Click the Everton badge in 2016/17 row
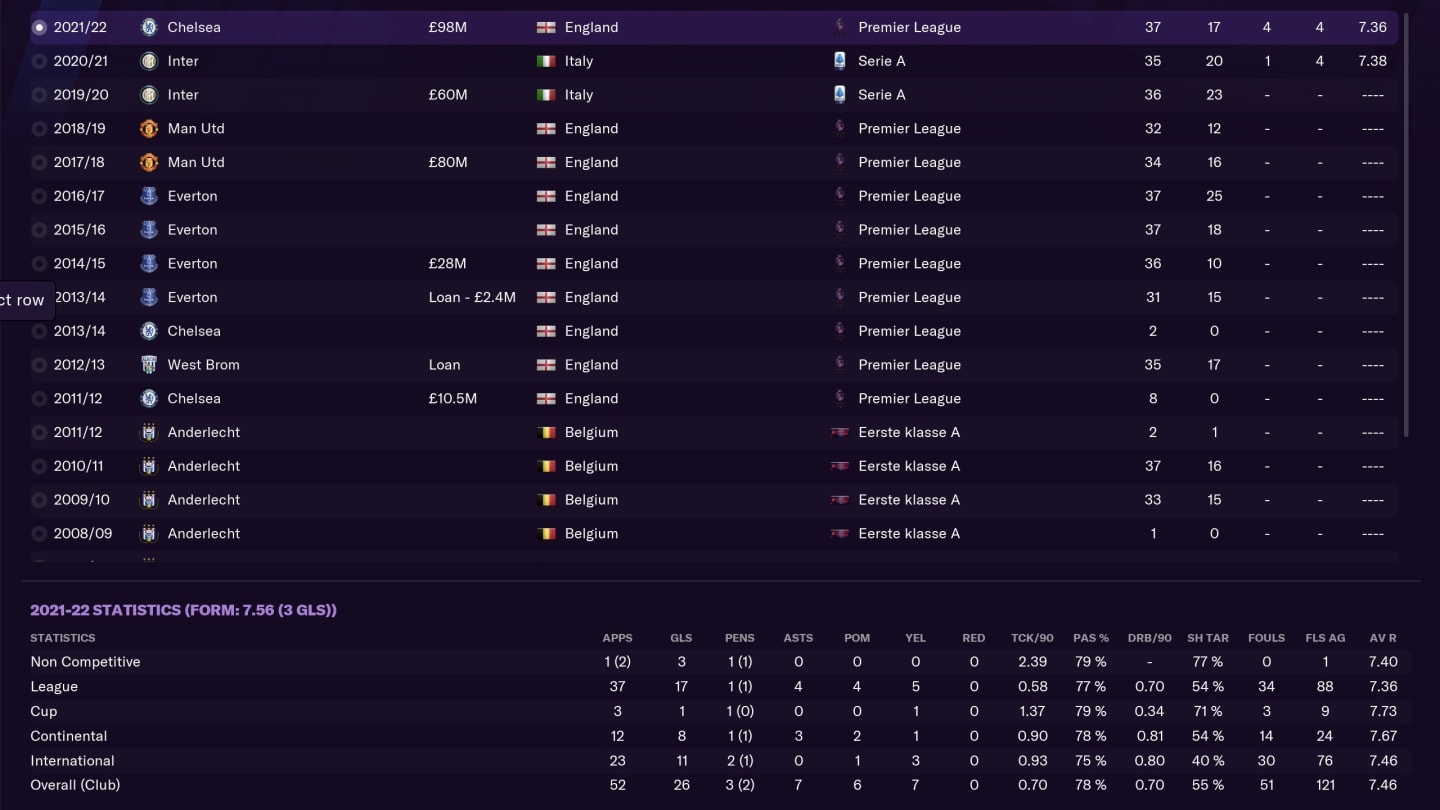 (149, 196)
